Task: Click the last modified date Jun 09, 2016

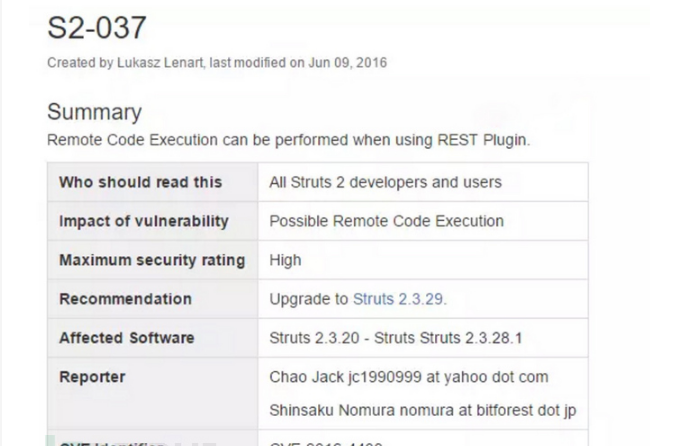Action: (347, 63)
